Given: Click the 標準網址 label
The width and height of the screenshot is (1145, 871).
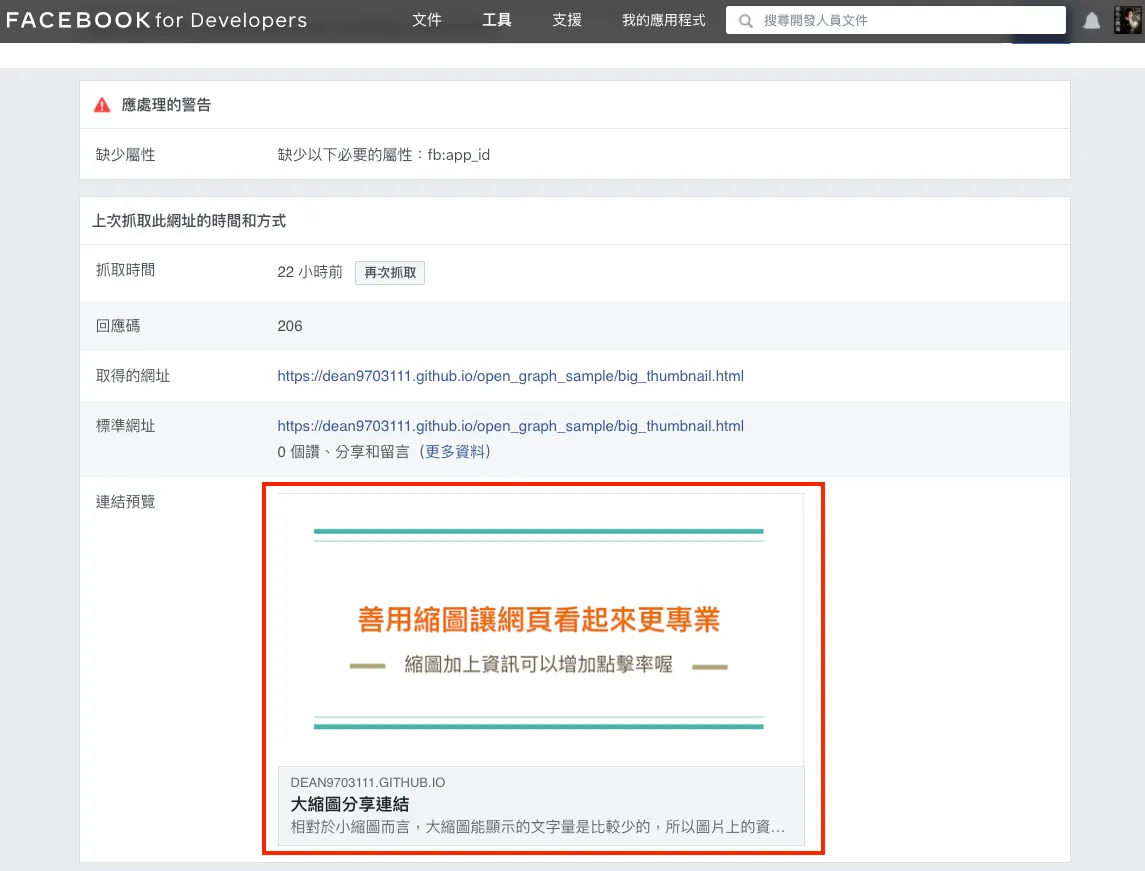Looking at the screenshot, I should (x=126, y=426).
